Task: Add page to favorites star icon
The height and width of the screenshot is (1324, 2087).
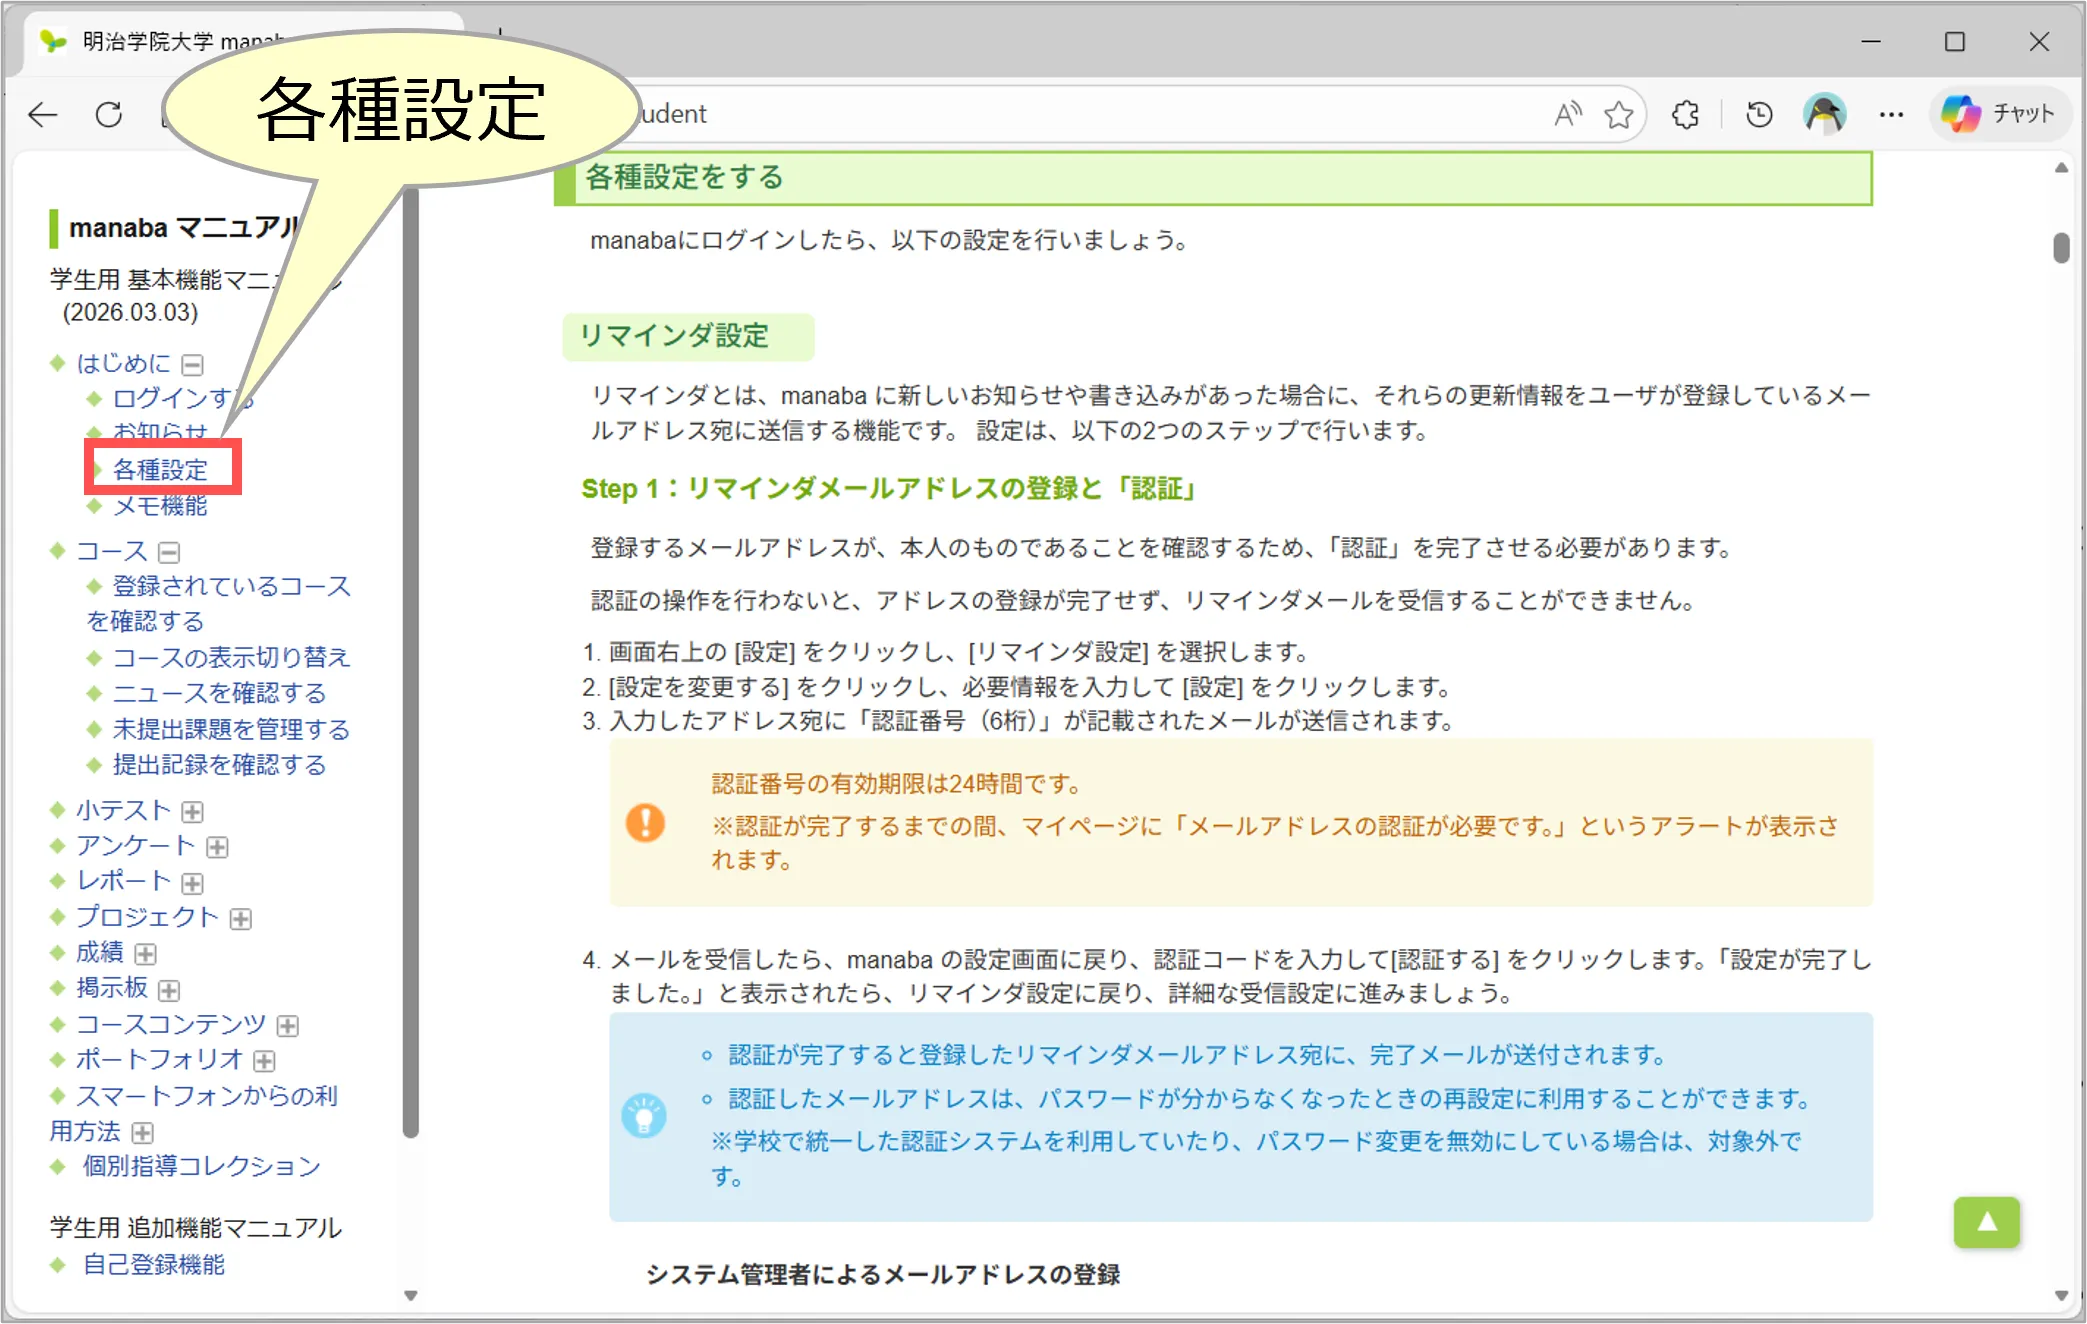Action: click(1618, 115)
